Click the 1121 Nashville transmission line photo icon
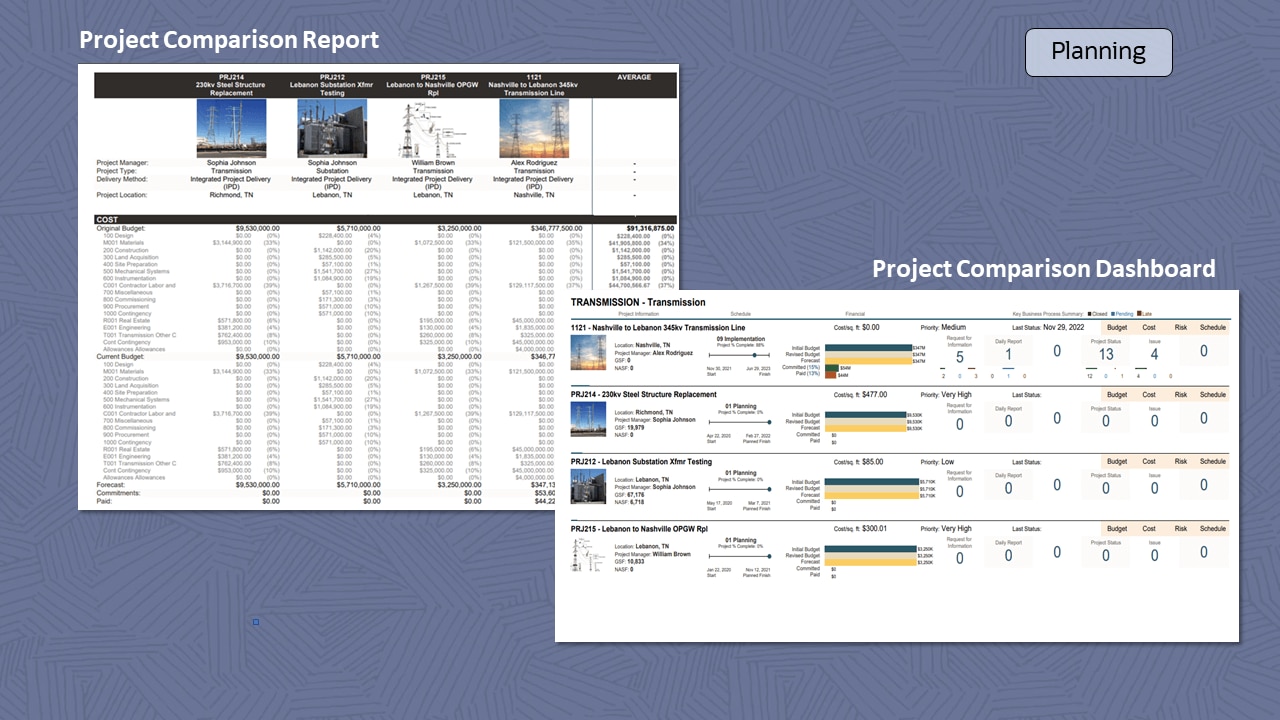1280x720 pixels. coord(588,351)
